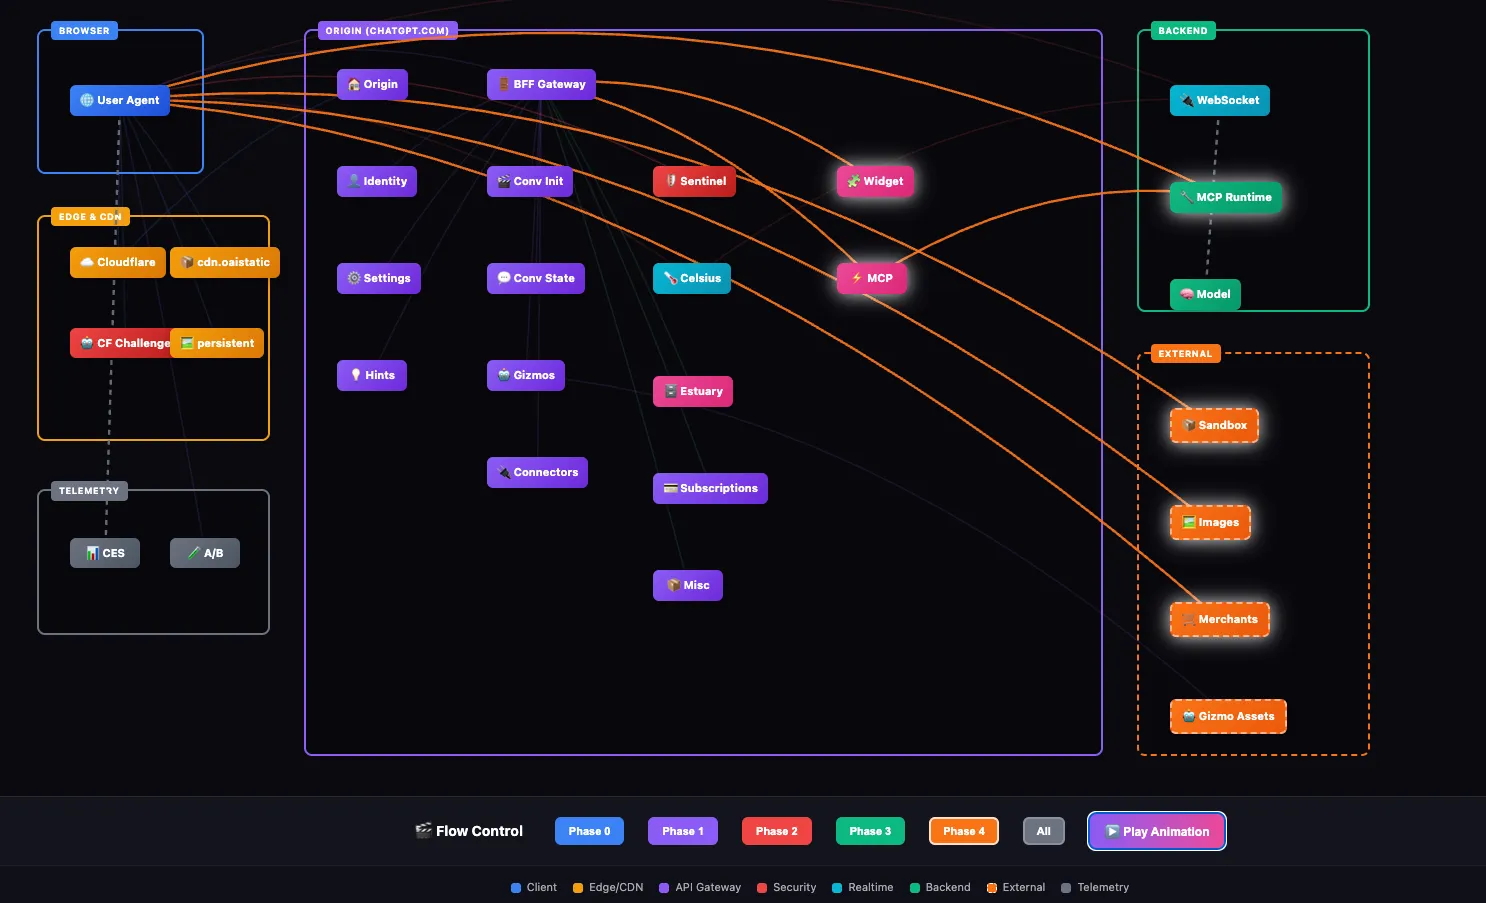Select the Subscriptions node
Viewport: 1486px width, 903px height.
click(x=710, y=488)
